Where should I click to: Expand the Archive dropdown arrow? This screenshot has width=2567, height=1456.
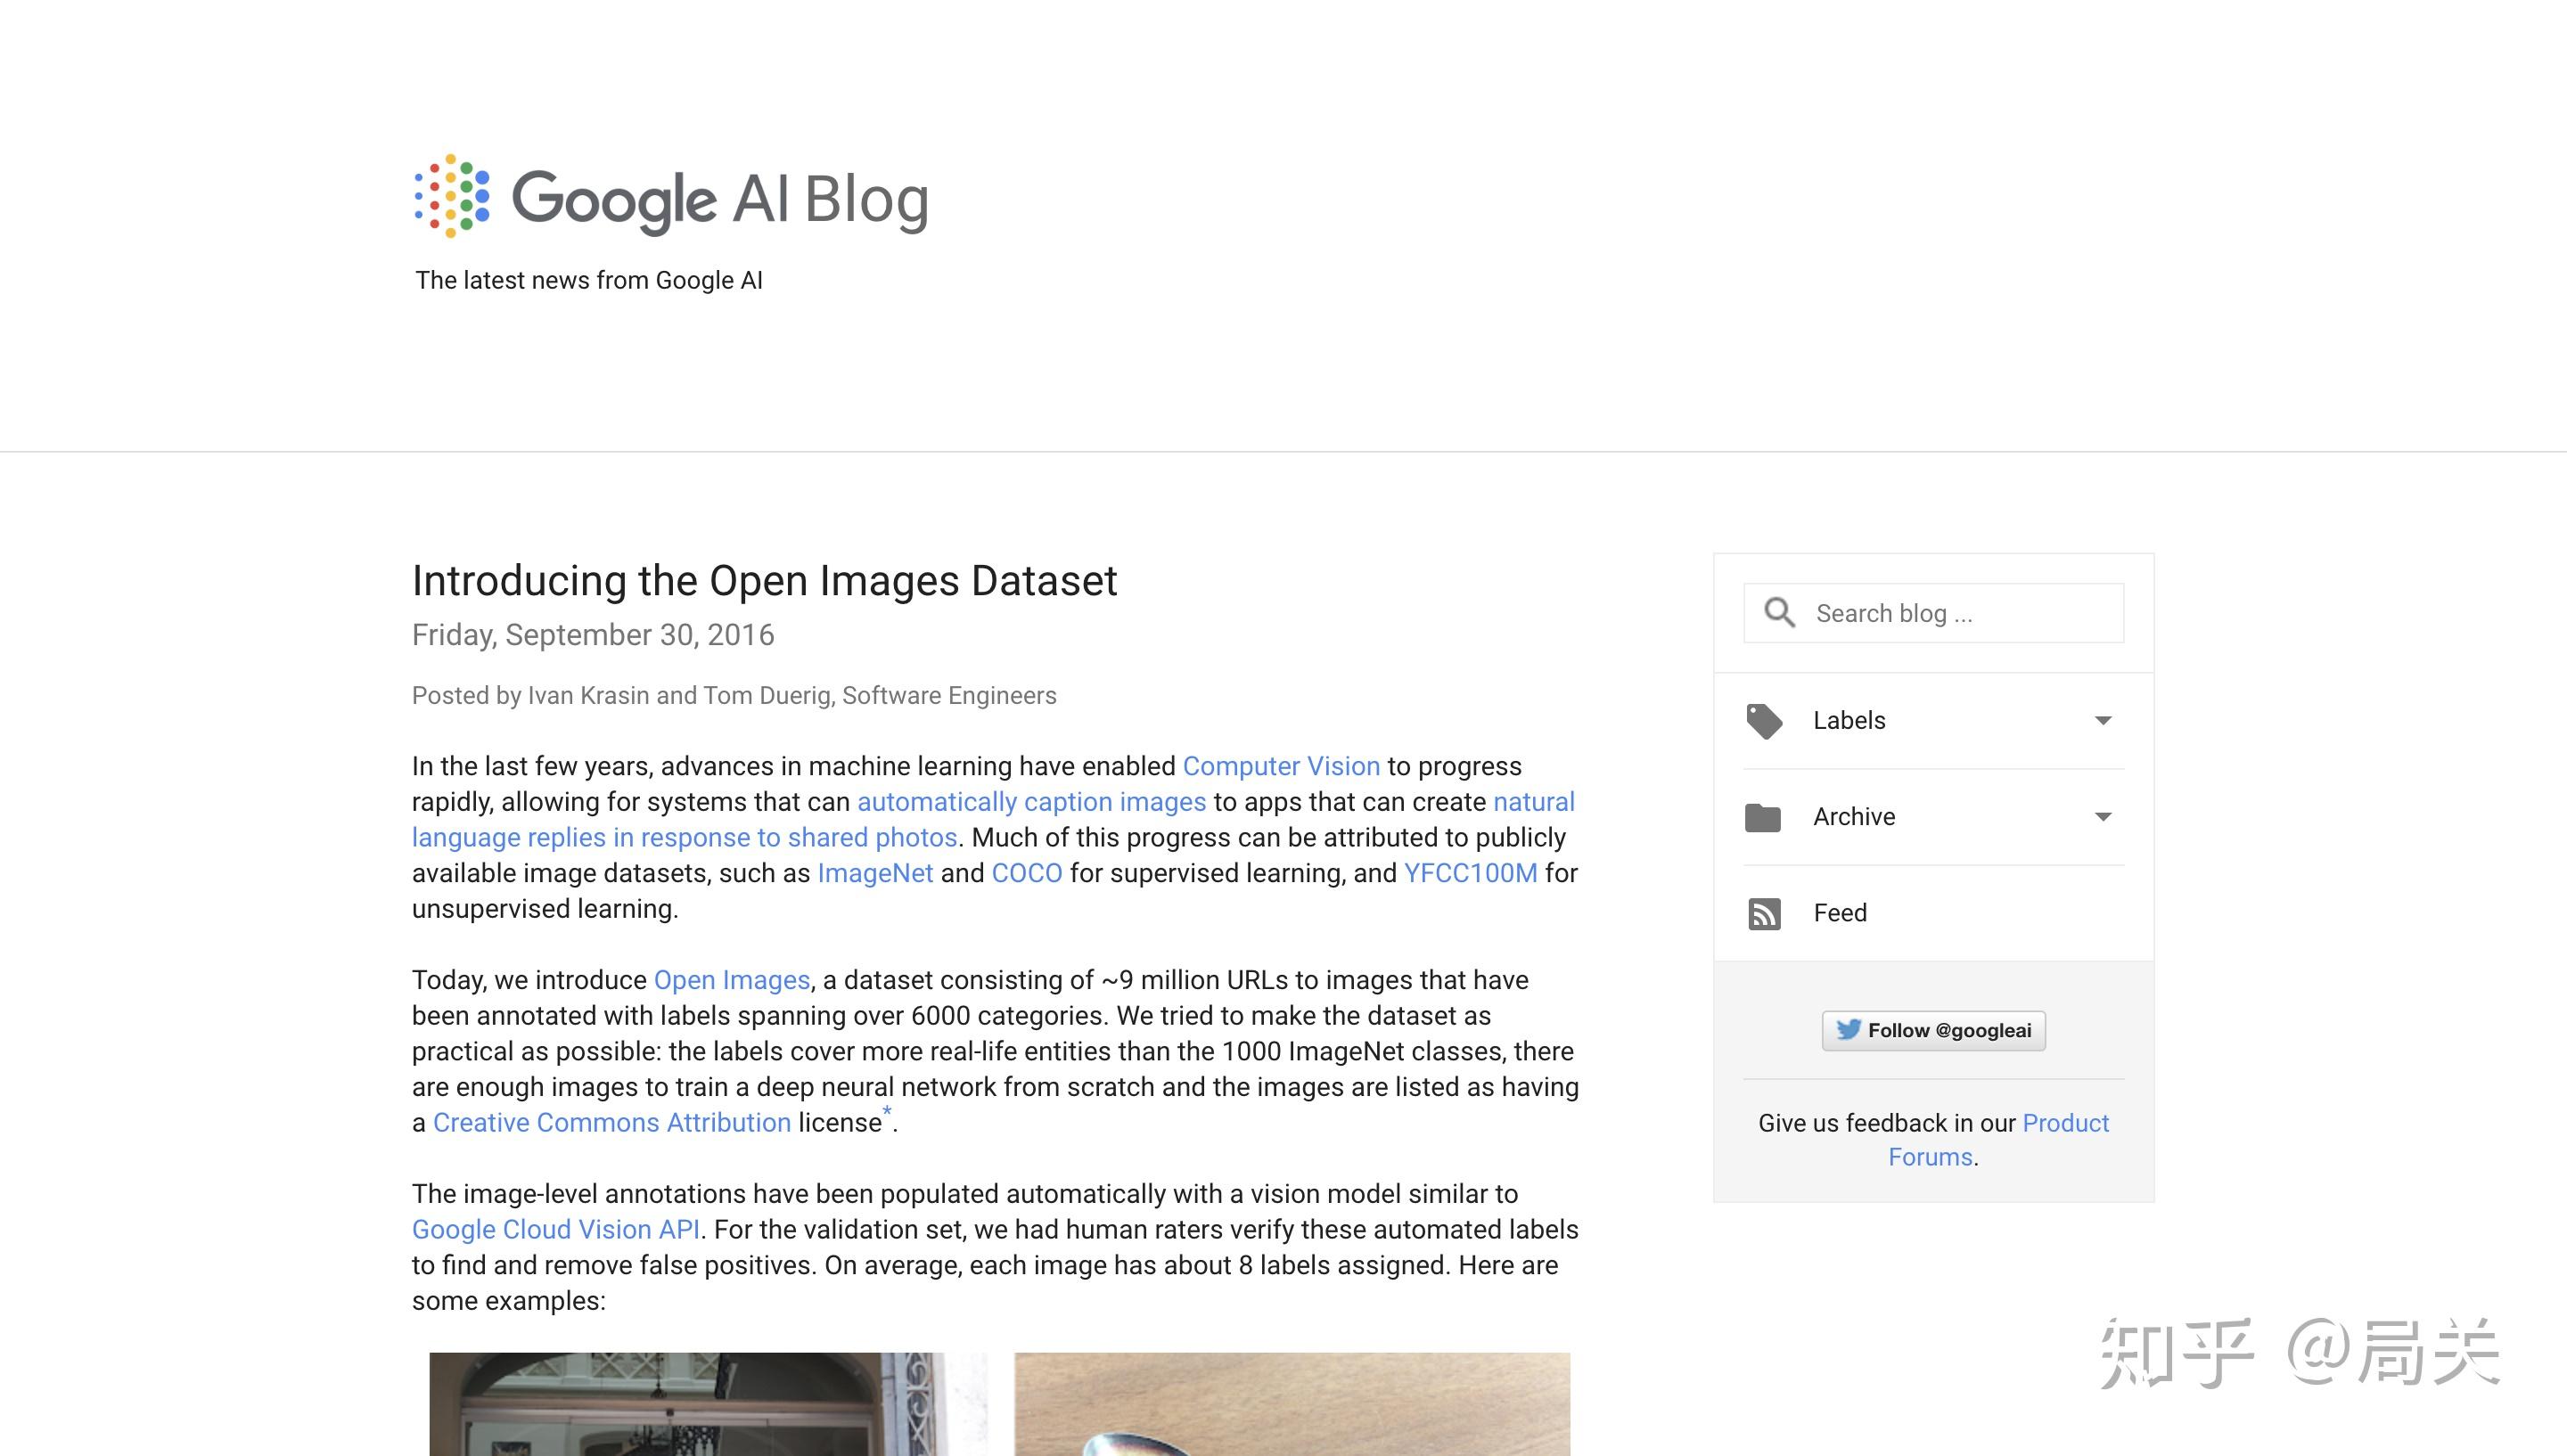pos(2102,817)
